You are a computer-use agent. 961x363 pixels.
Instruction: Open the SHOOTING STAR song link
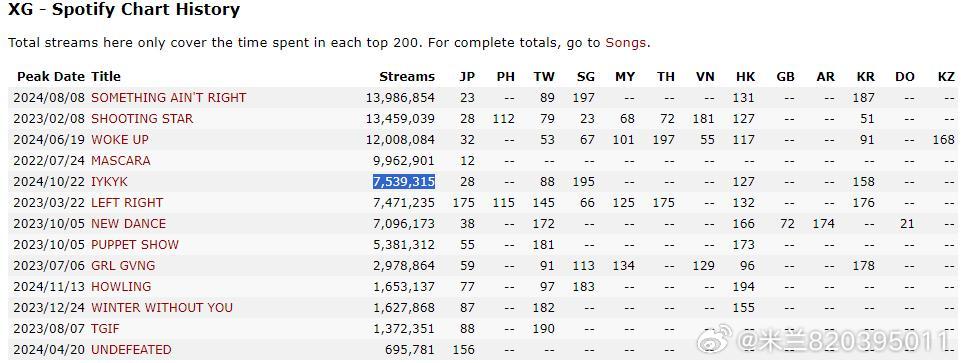click(x=142, y=118)
